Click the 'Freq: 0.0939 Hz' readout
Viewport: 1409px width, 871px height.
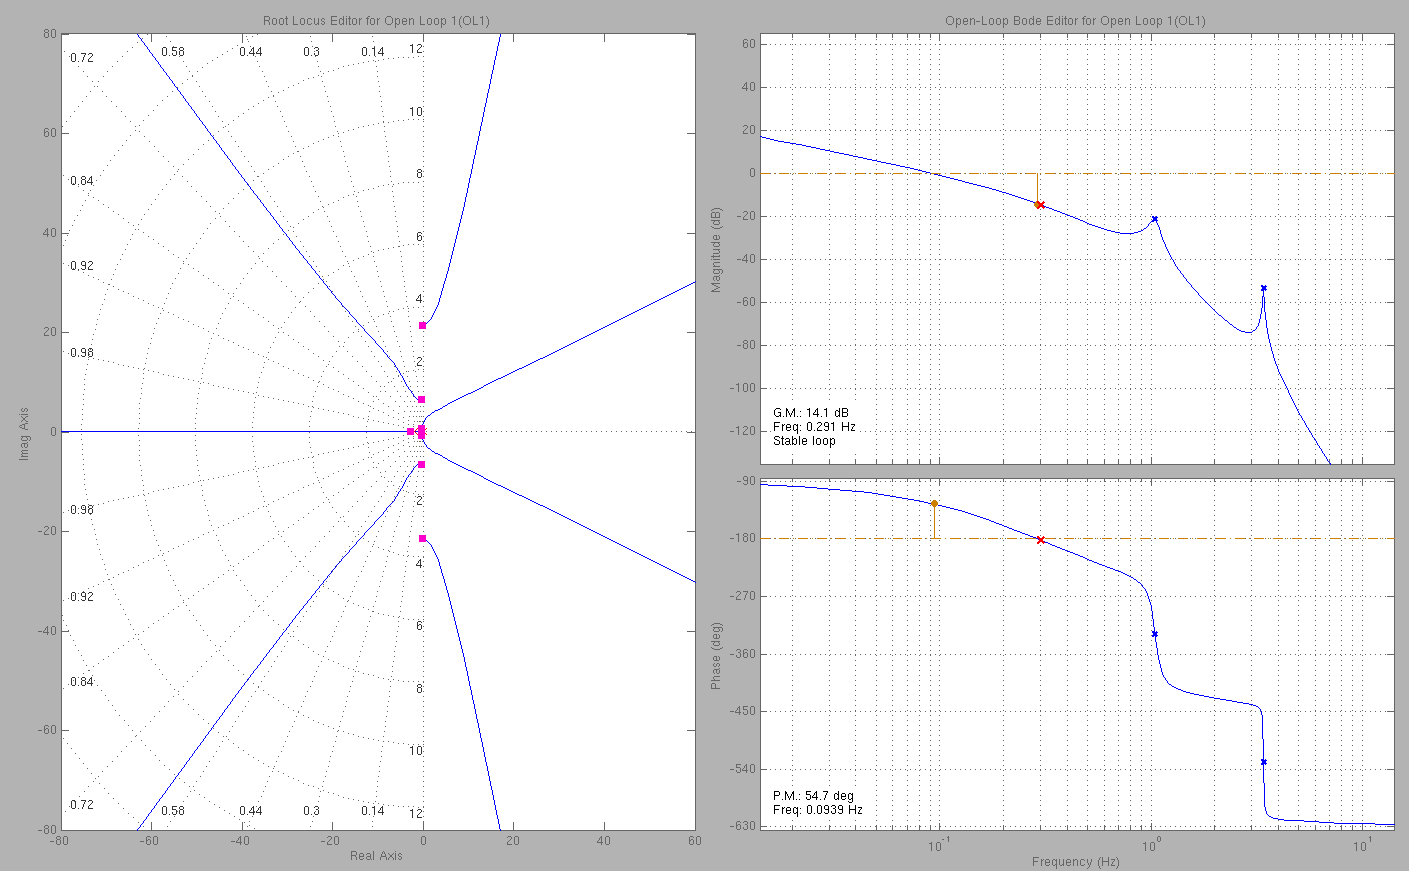817,810
